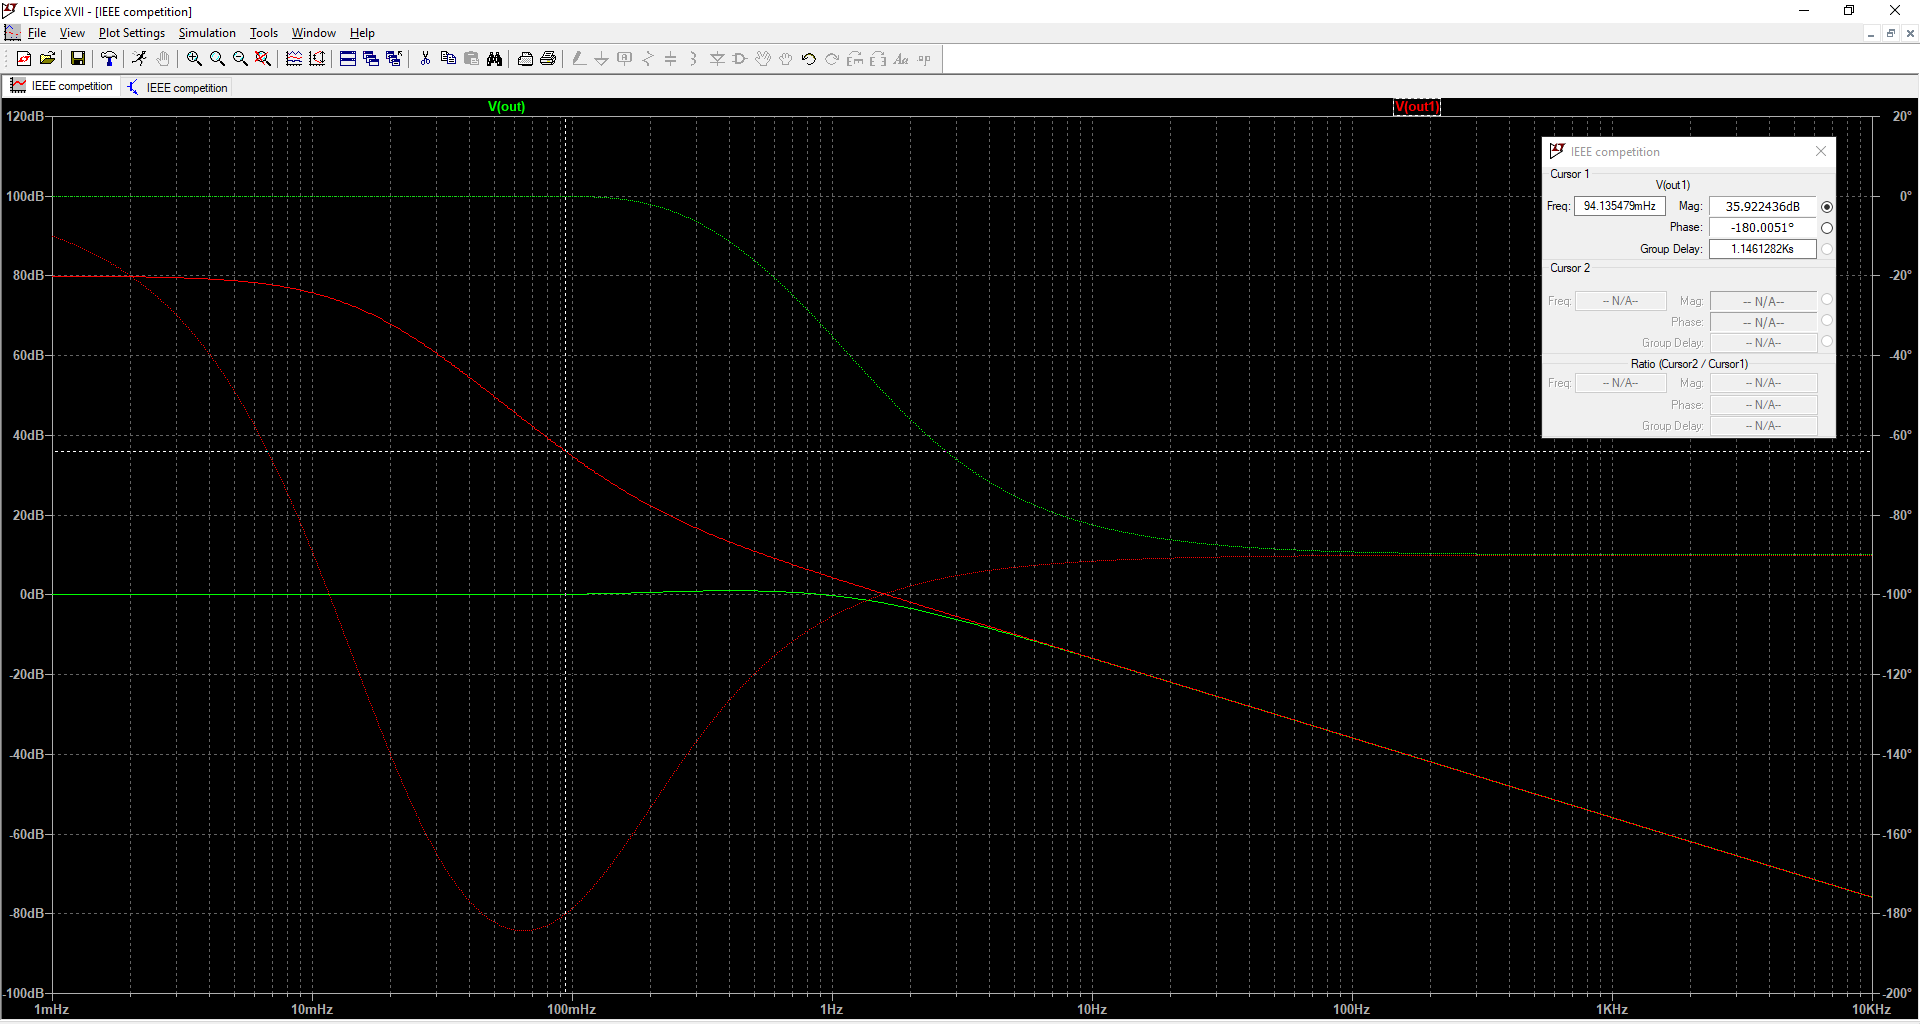Click the Print printer icon

pyautogui.click(x=548, y=59)
